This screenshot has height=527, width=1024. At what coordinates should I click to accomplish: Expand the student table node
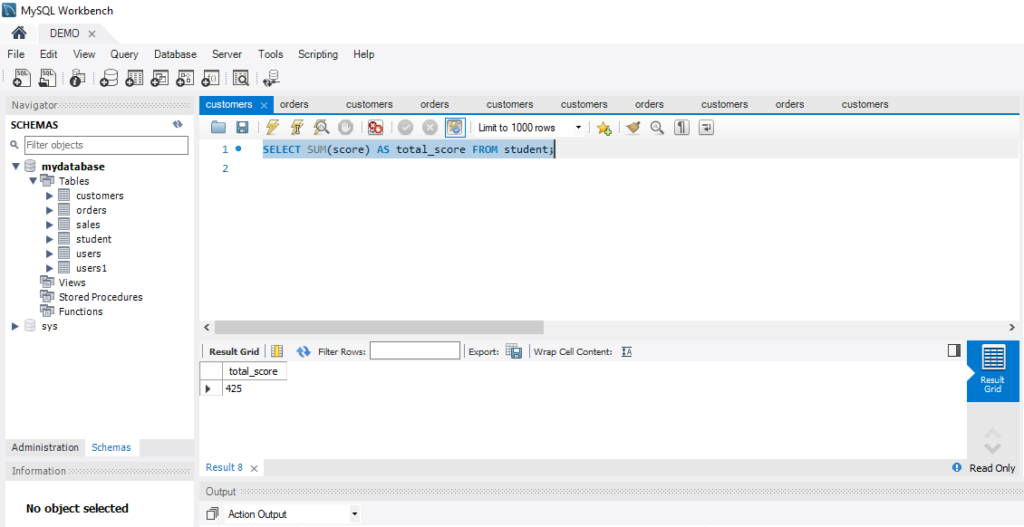pos(50,240)
